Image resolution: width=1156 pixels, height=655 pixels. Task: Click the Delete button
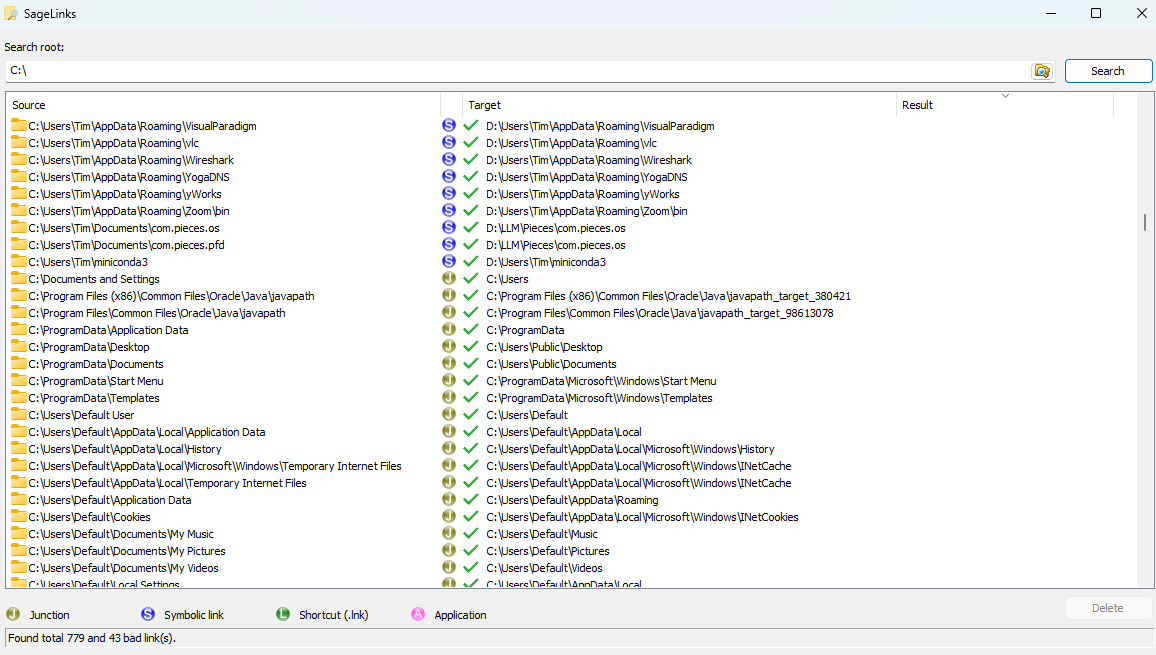1108,608
